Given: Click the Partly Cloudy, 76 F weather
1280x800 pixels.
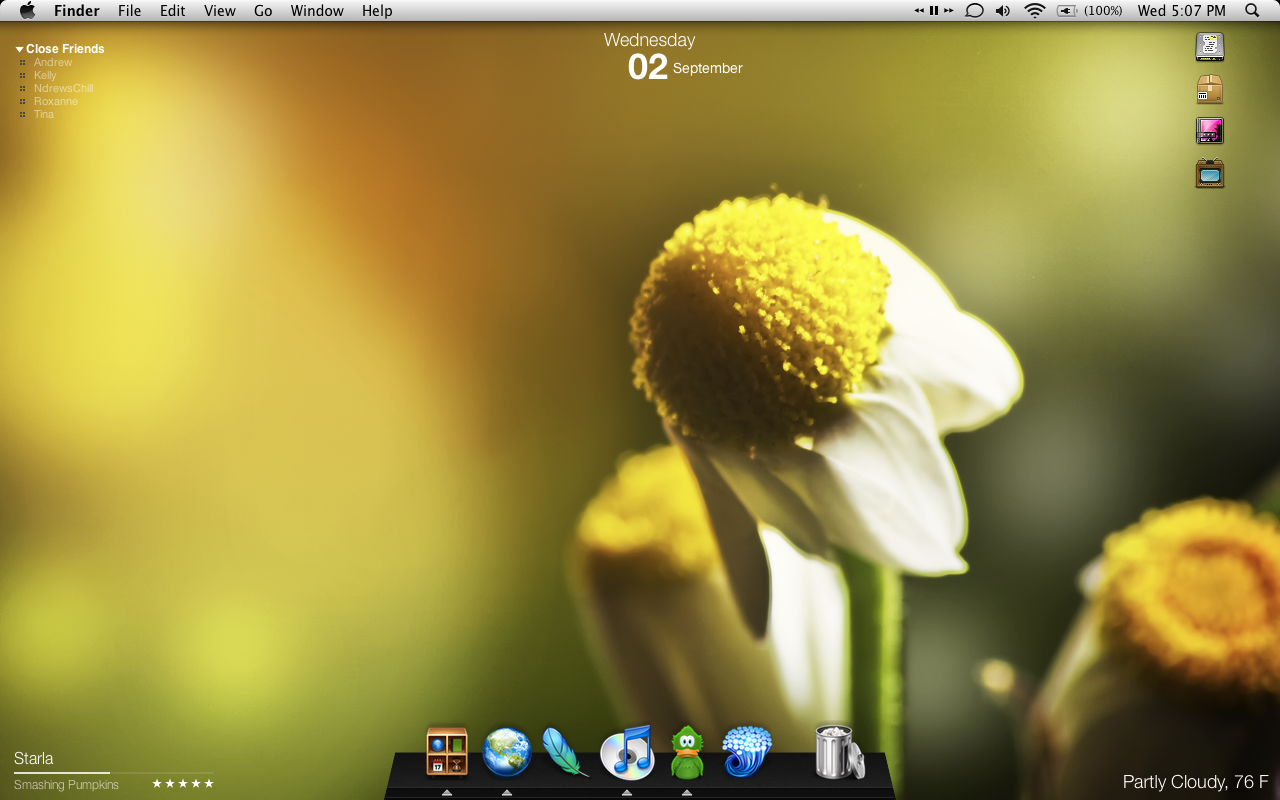Looking at the screenshot, I should click(x=1196, y=782).
